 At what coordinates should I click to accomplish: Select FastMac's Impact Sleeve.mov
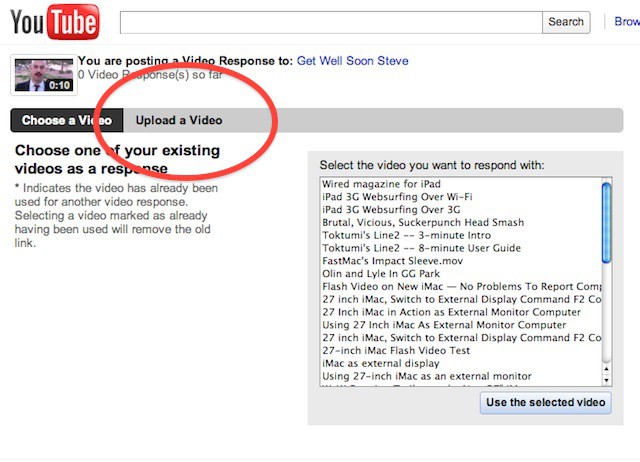460,261
